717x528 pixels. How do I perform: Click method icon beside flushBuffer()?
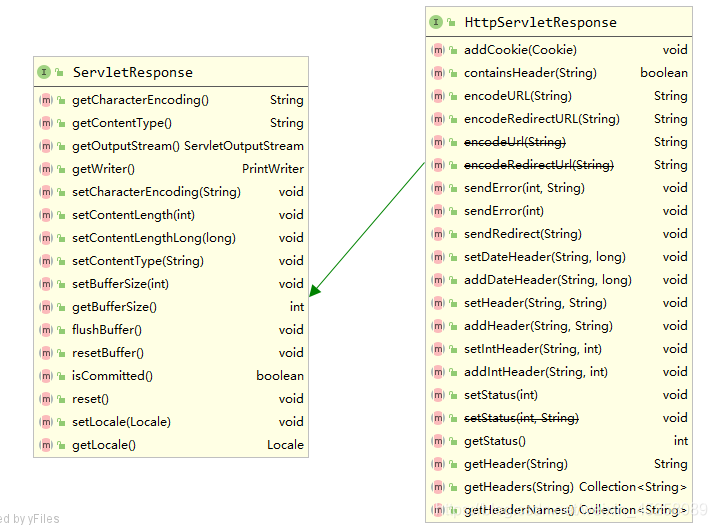(46, 330)
